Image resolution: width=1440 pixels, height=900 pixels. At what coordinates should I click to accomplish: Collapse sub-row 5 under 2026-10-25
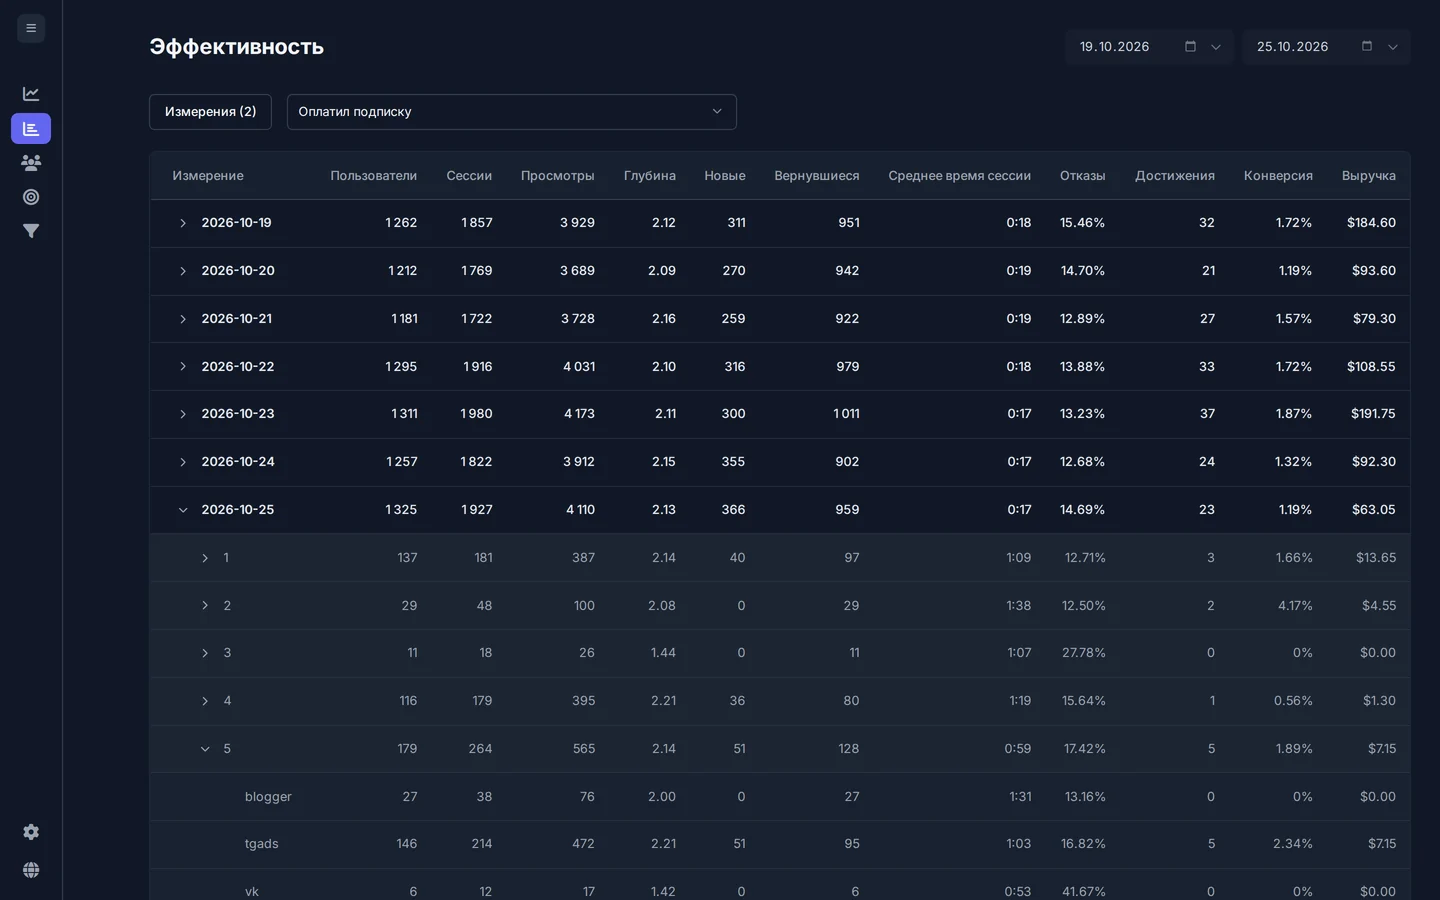[x=205, y=749]
